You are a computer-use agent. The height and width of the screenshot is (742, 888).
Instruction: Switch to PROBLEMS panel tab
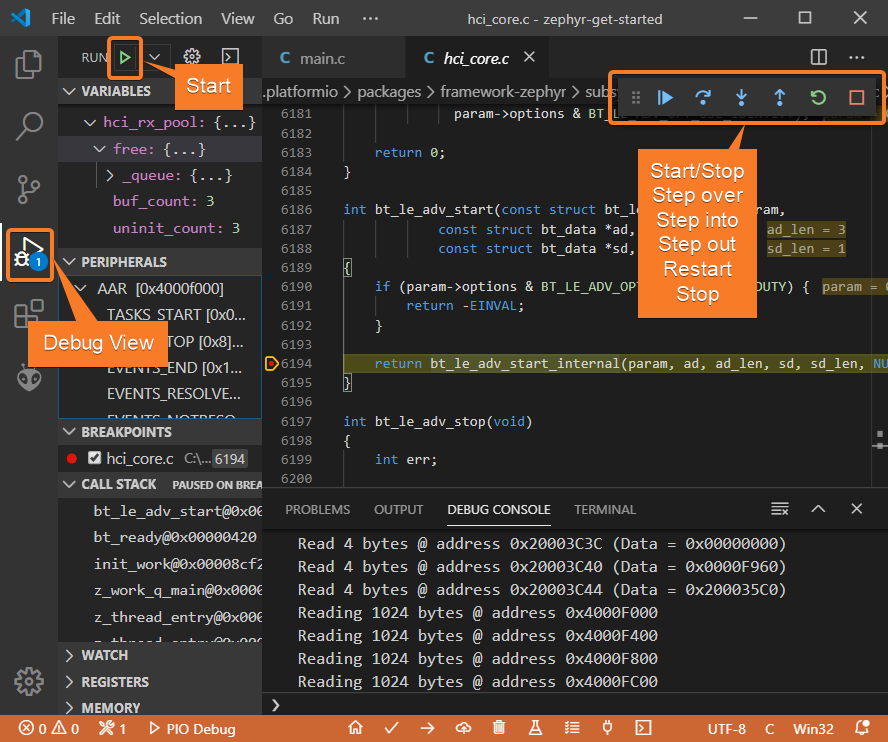[317, 509]
